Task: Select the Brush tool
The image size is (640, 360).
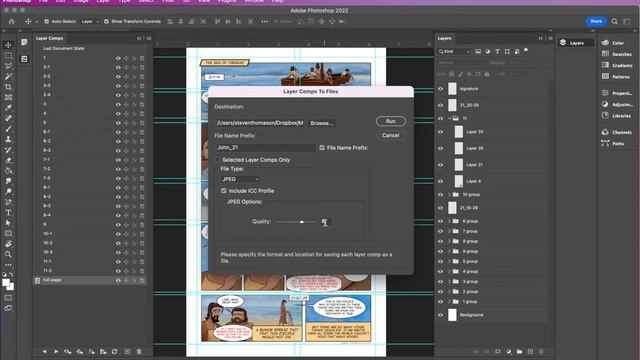Action: click(x=8, y=129)
